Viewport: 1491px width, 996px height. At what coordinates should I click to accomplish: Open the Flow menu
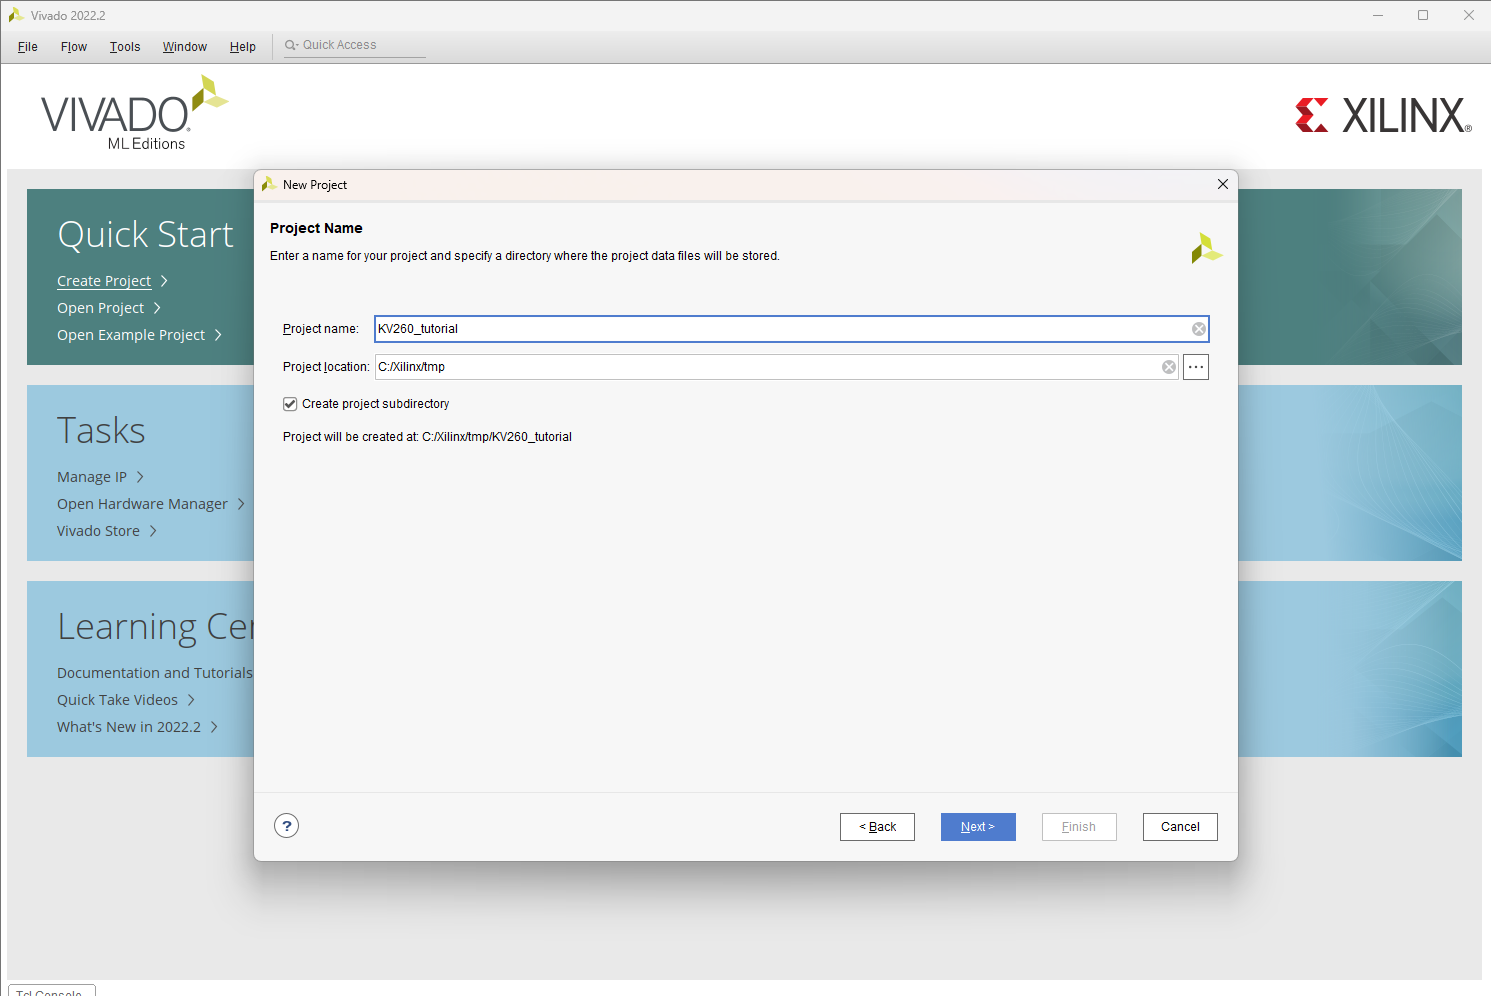point(74,47)
